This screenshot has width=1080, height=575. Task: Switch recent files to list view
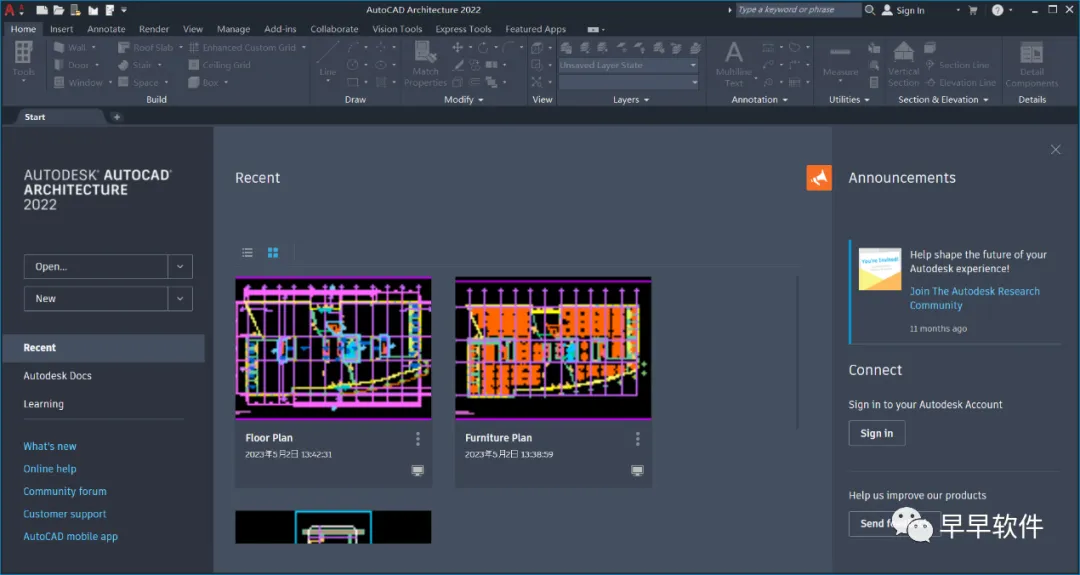click(247, 253)
